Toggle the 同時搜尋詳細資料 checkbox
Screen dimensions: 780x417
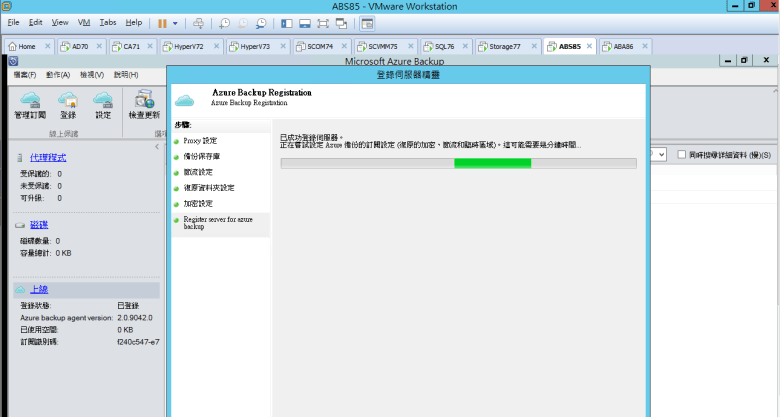tap(681, 155)
